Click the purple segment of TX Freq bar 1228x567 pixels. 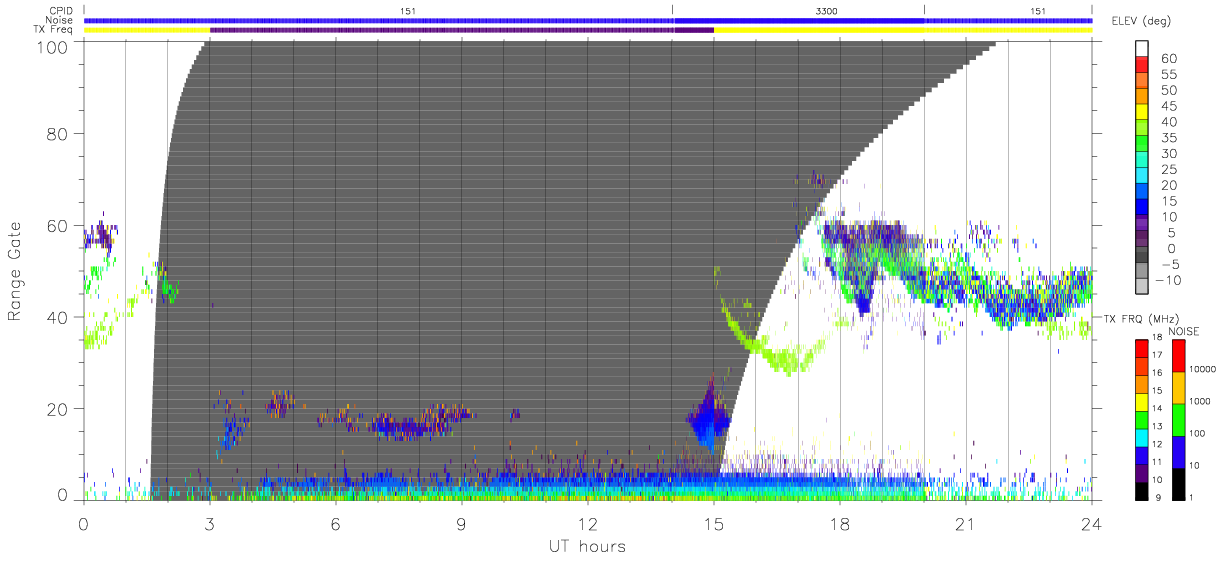(x=462, y=30)
